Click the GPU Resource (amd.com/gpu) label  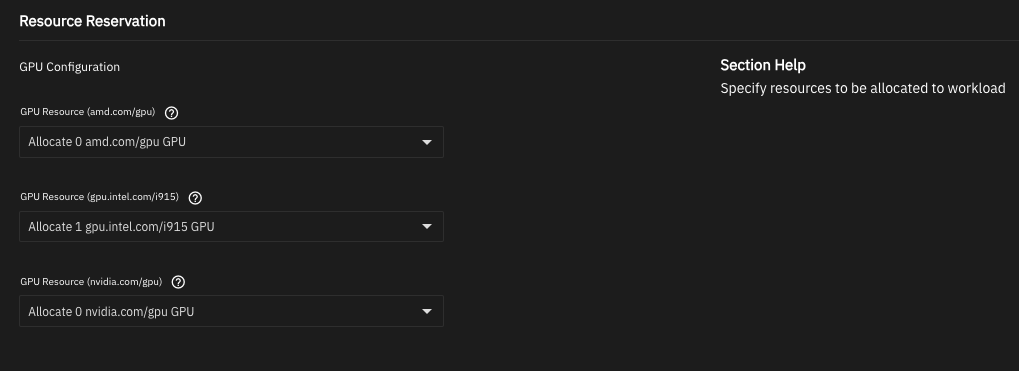pos(88,112)
